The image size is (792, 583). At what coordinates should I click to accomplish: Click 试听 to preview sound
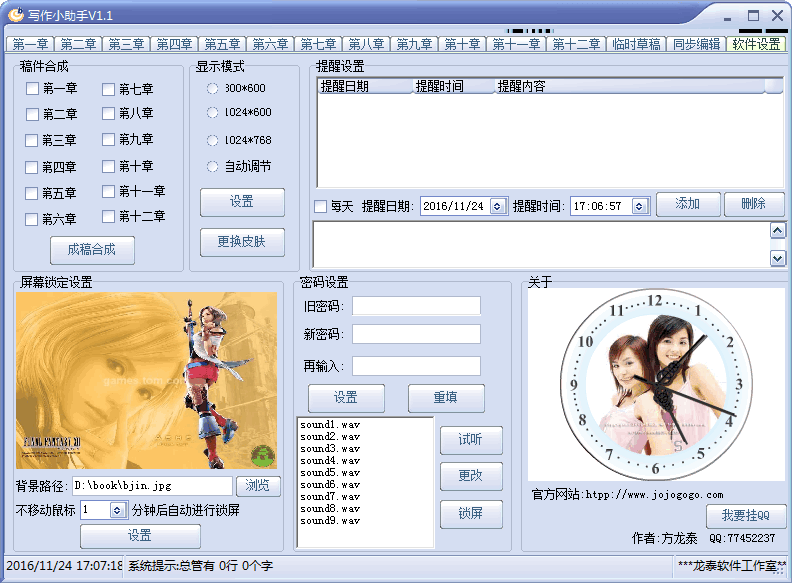tap(471, 440)
